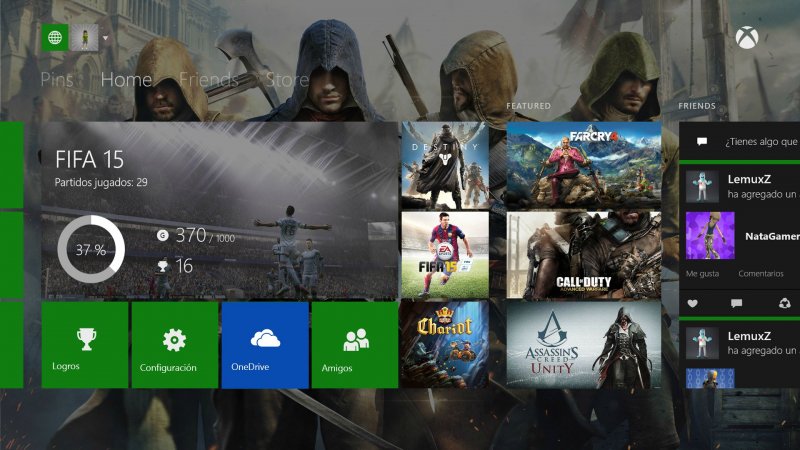
Task: Click the Xbox logo icon
Action: coord(747,38)
